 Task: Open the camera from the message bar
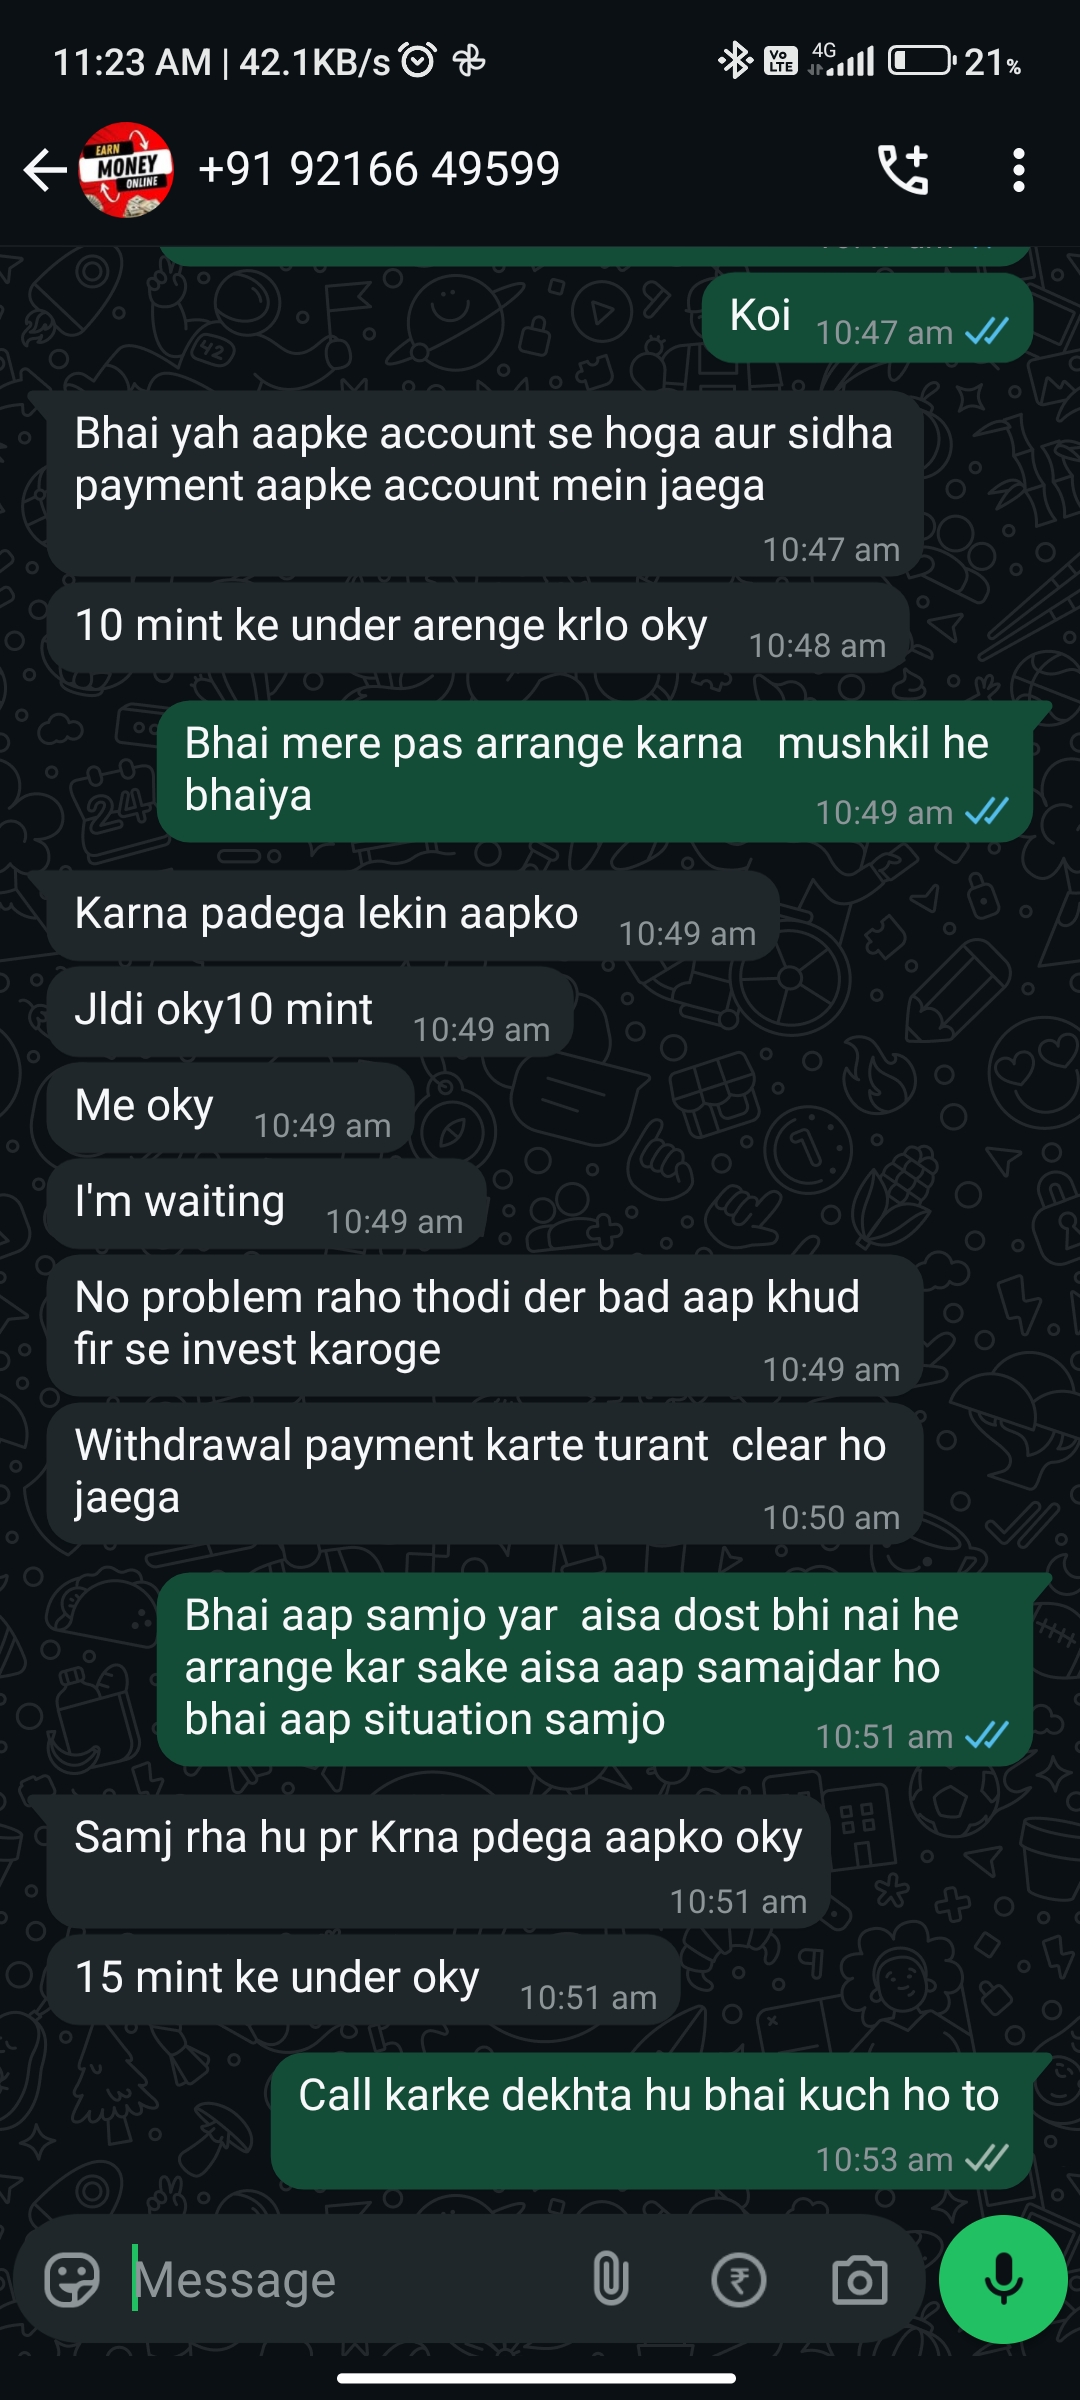pyautogui.click(x=860, y=2280)
